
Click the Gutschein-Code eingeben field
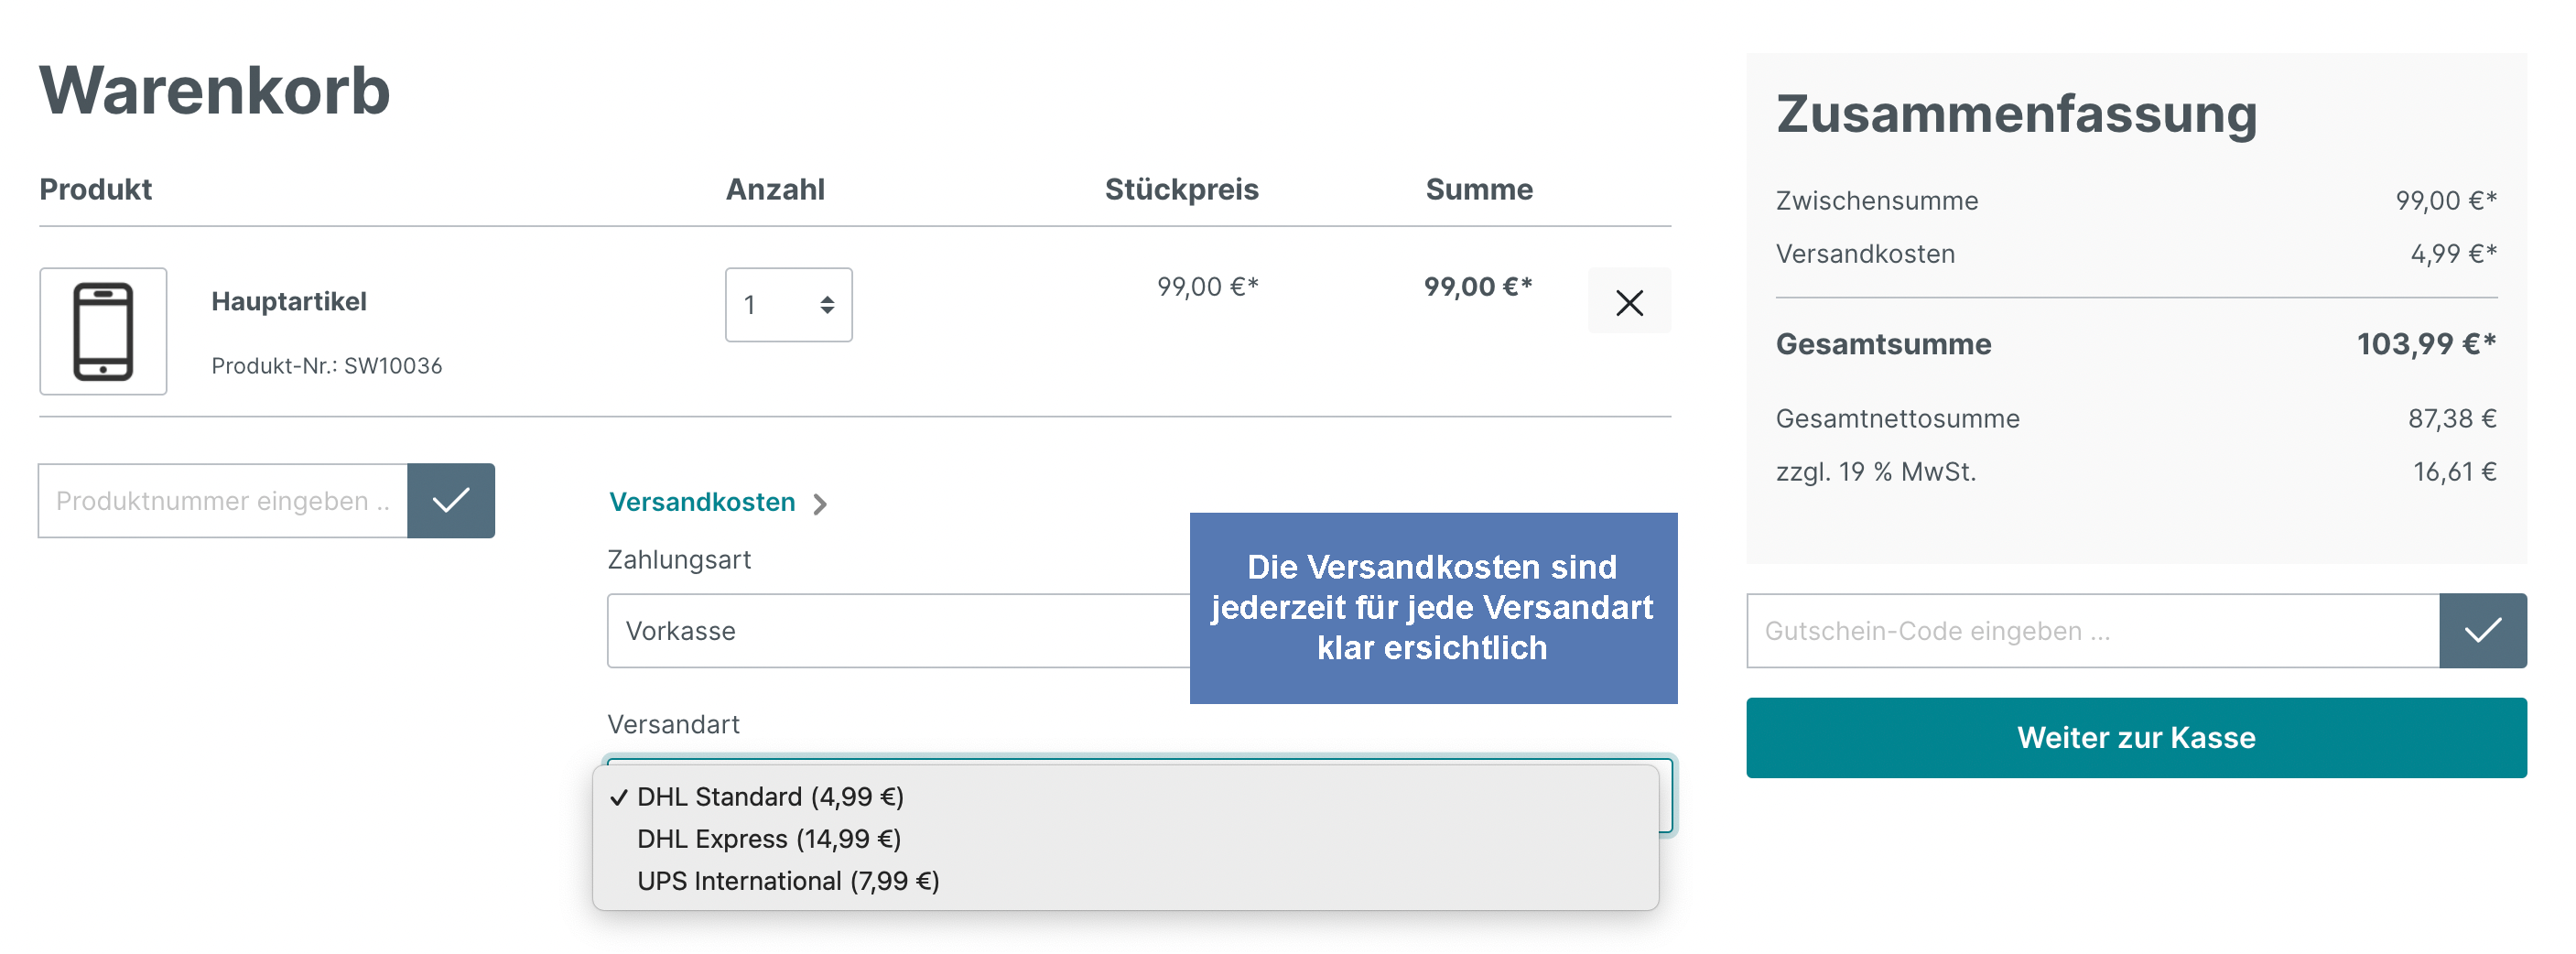tap(2092, 631)
